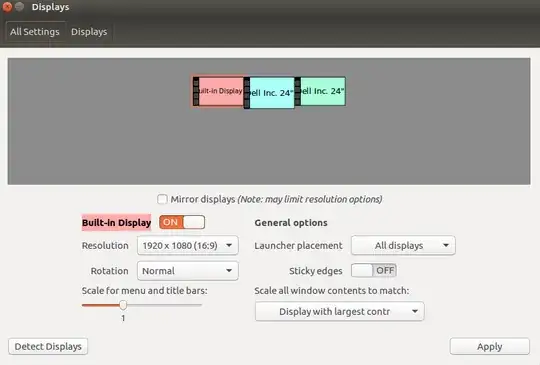Toggle the Built-in Display ON switch
Image resolution: width=540 pixels, height=365 pixels.
tap(182, 222)
